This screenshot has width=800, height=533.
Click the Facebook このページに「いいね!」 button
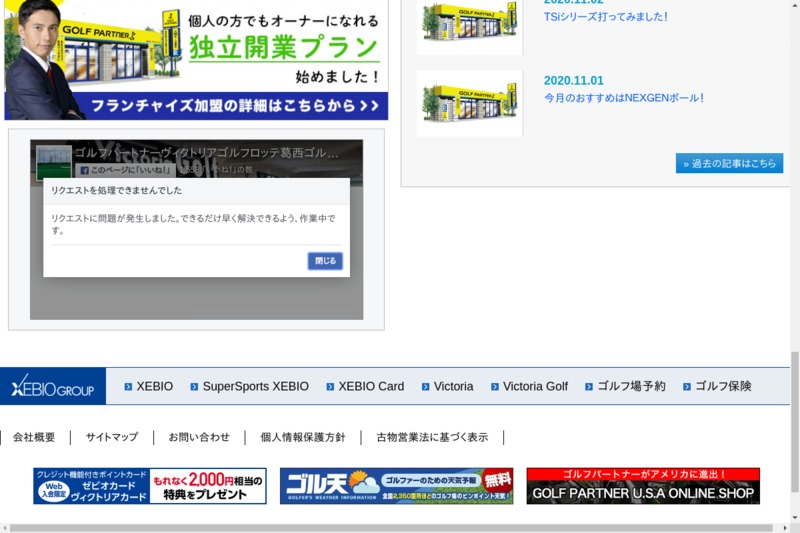126,170
